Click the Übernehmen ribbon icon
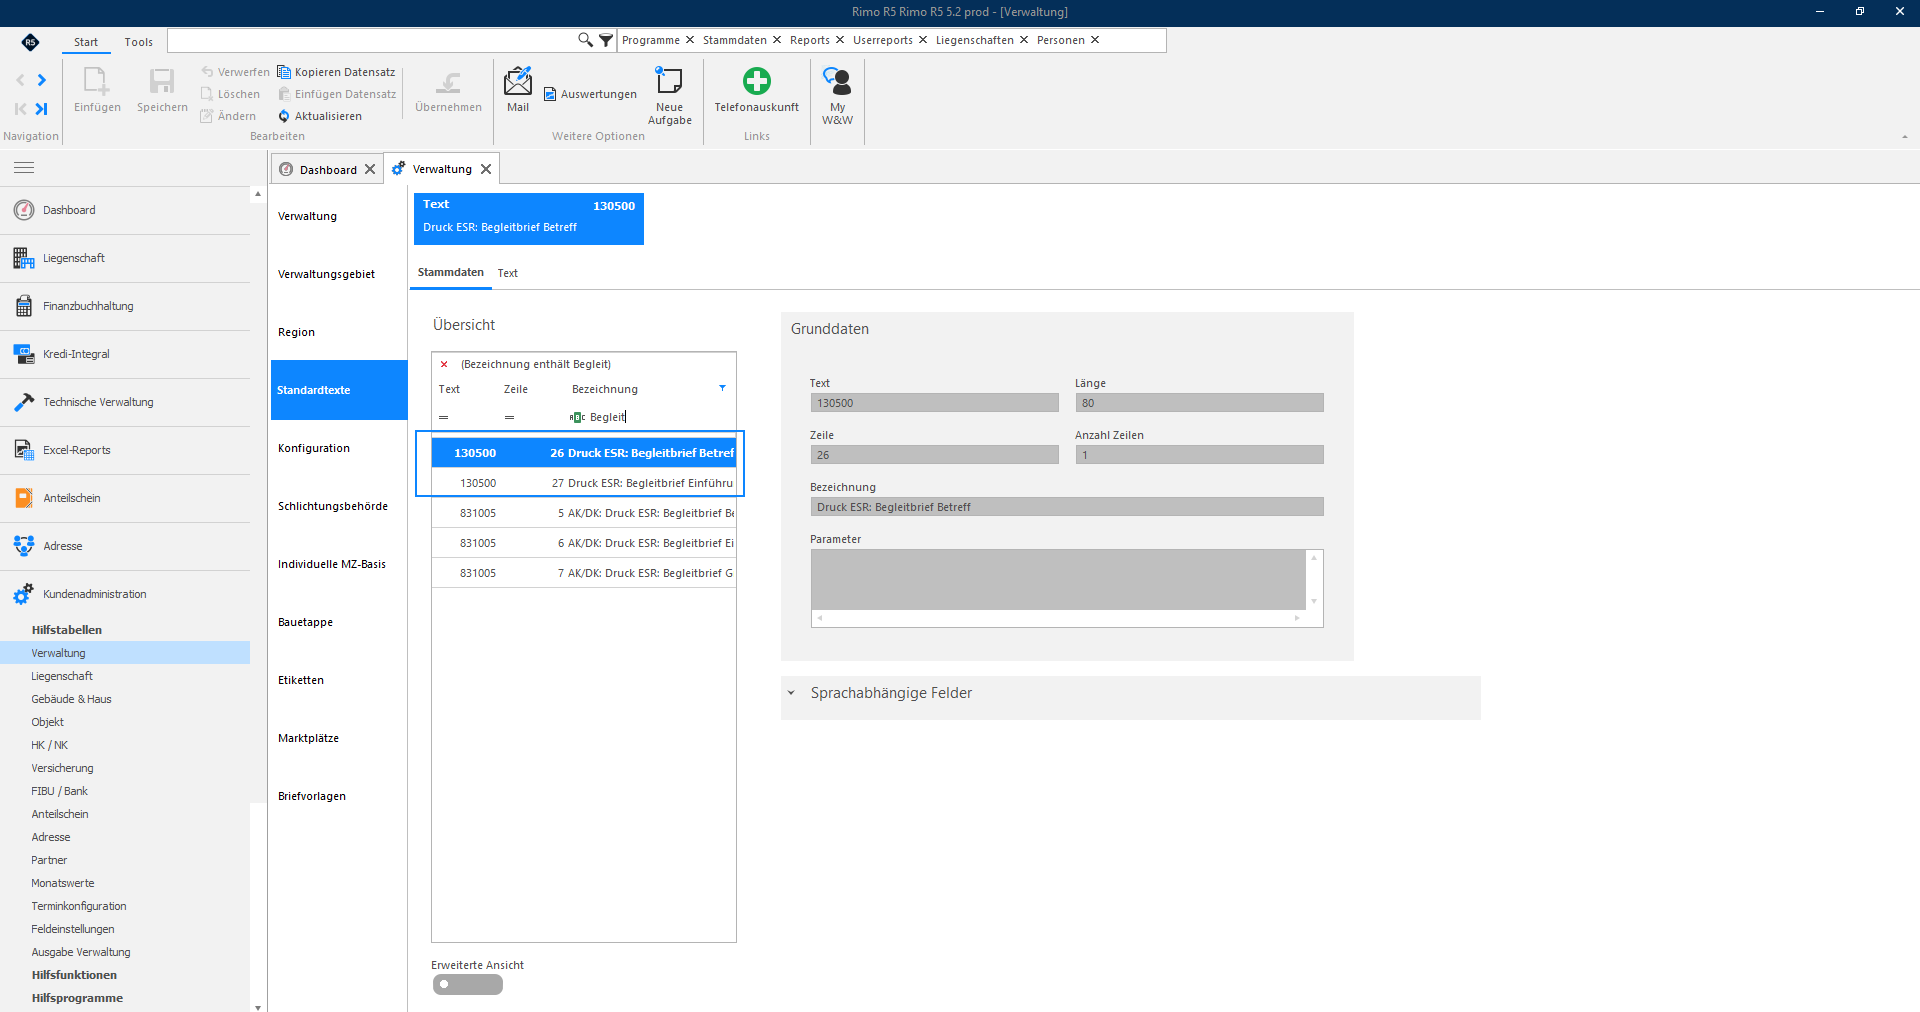 click(x=448, y=82)
